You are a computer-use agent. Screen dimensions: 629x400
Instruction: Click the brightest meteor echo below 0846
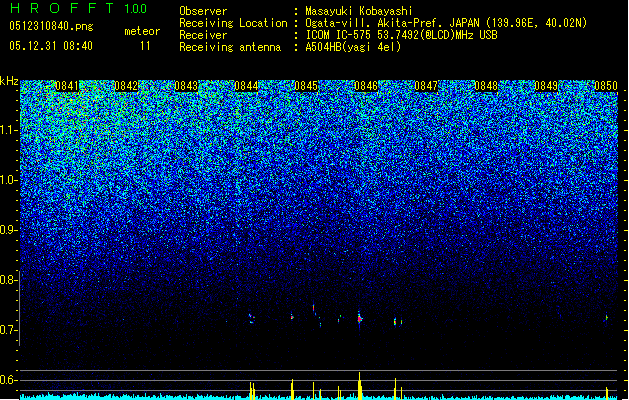point(359,319)
